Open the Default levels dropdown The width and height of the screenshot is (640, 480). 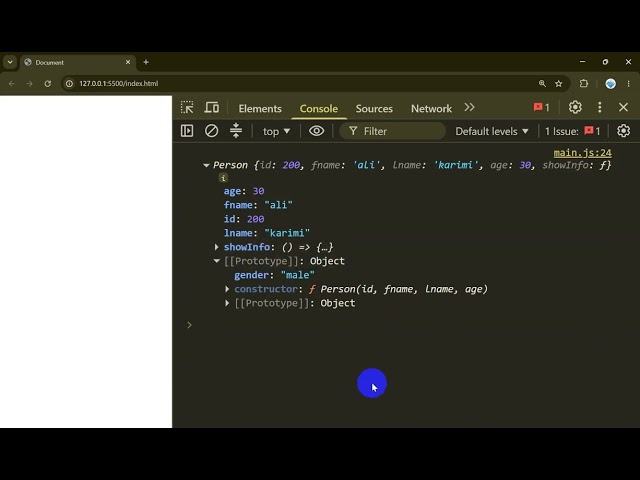point(492,131)
